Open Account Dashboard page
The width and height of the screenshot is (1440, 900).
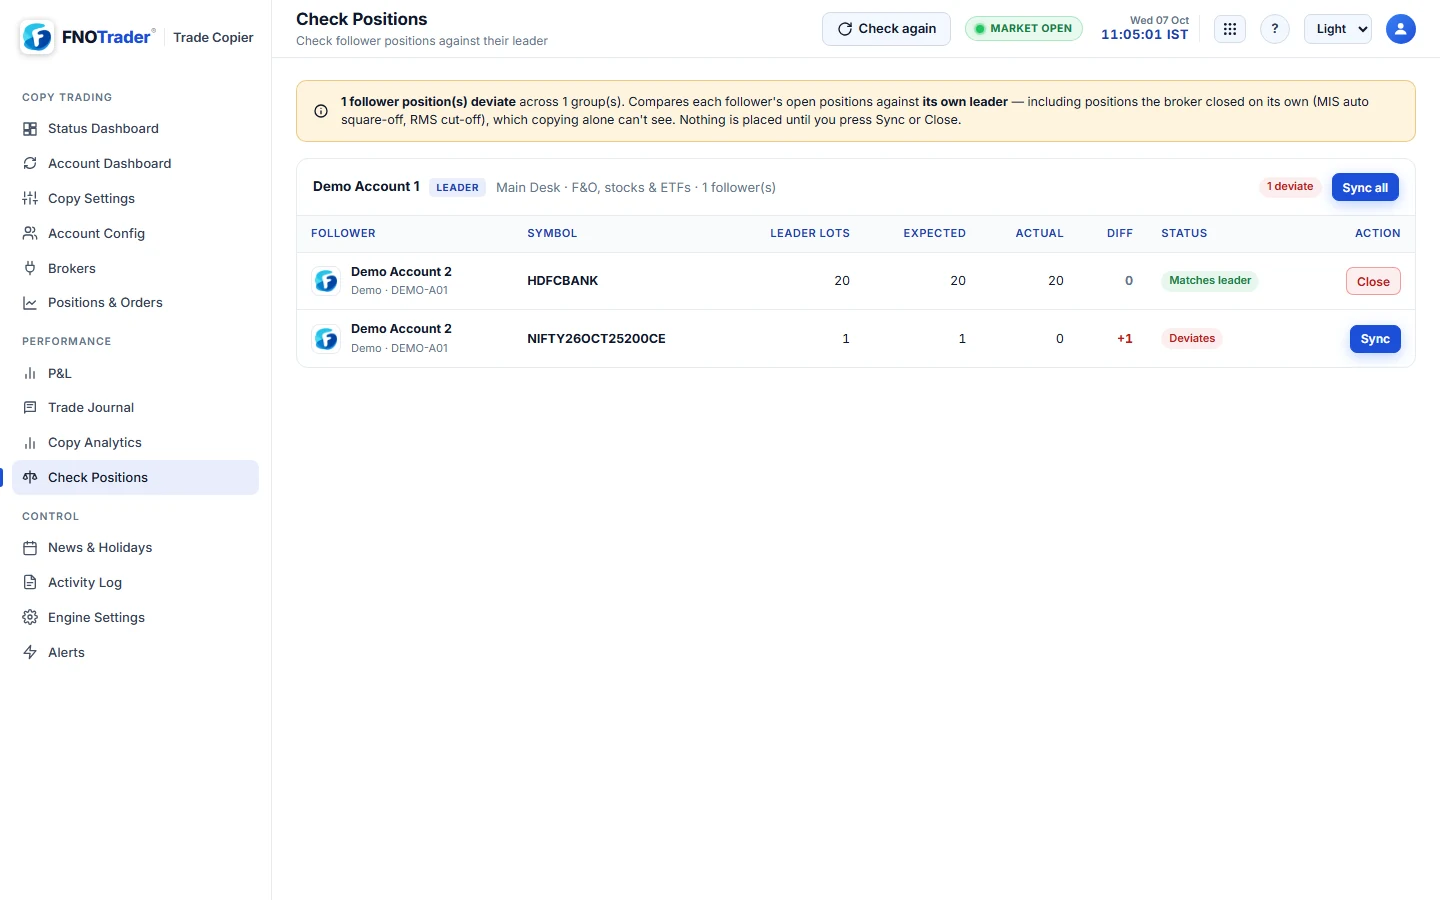pyautogui.click(x=135, y=163)
